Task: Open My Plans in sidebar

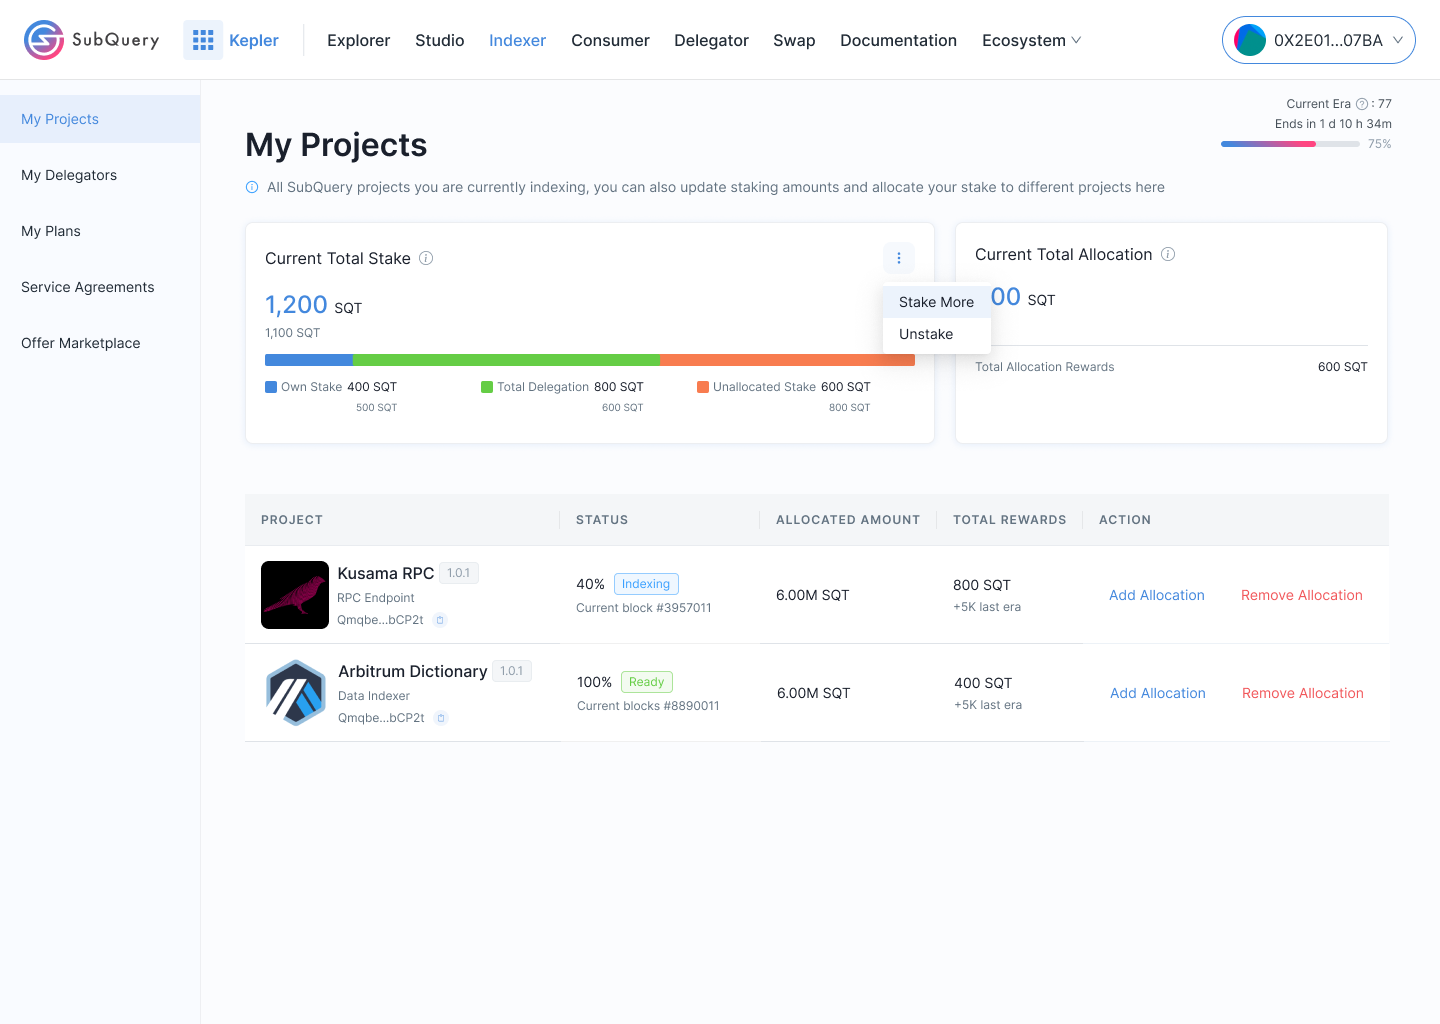Action: tap(100, 231)
